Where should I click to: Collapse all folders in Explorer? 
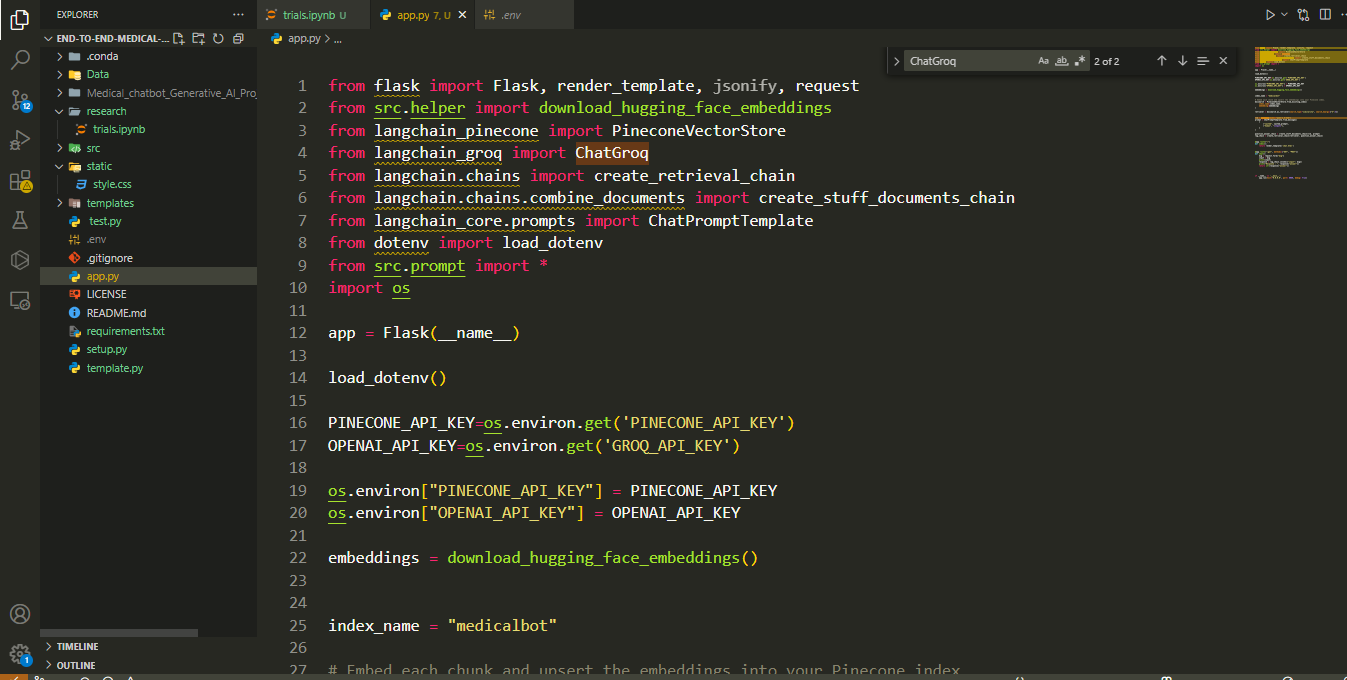pyautogui.click(x=238, y=39)
